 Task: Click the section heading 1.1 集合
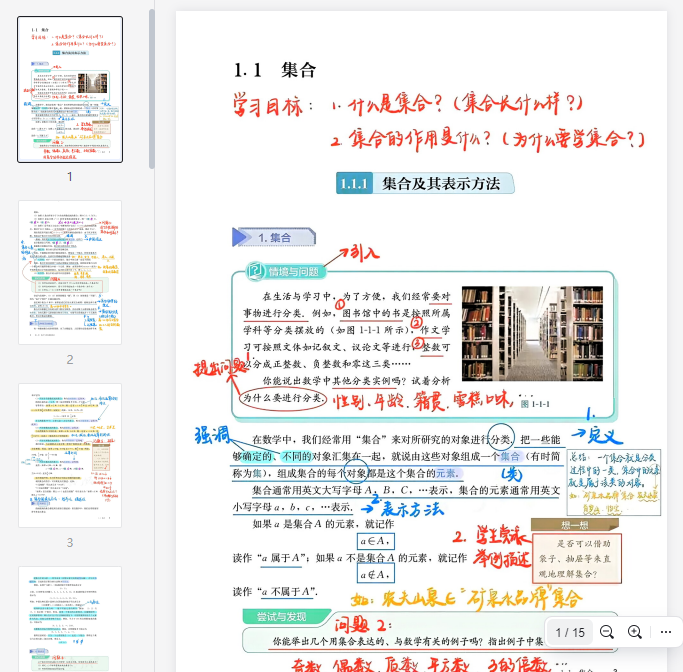click(274, 70)
